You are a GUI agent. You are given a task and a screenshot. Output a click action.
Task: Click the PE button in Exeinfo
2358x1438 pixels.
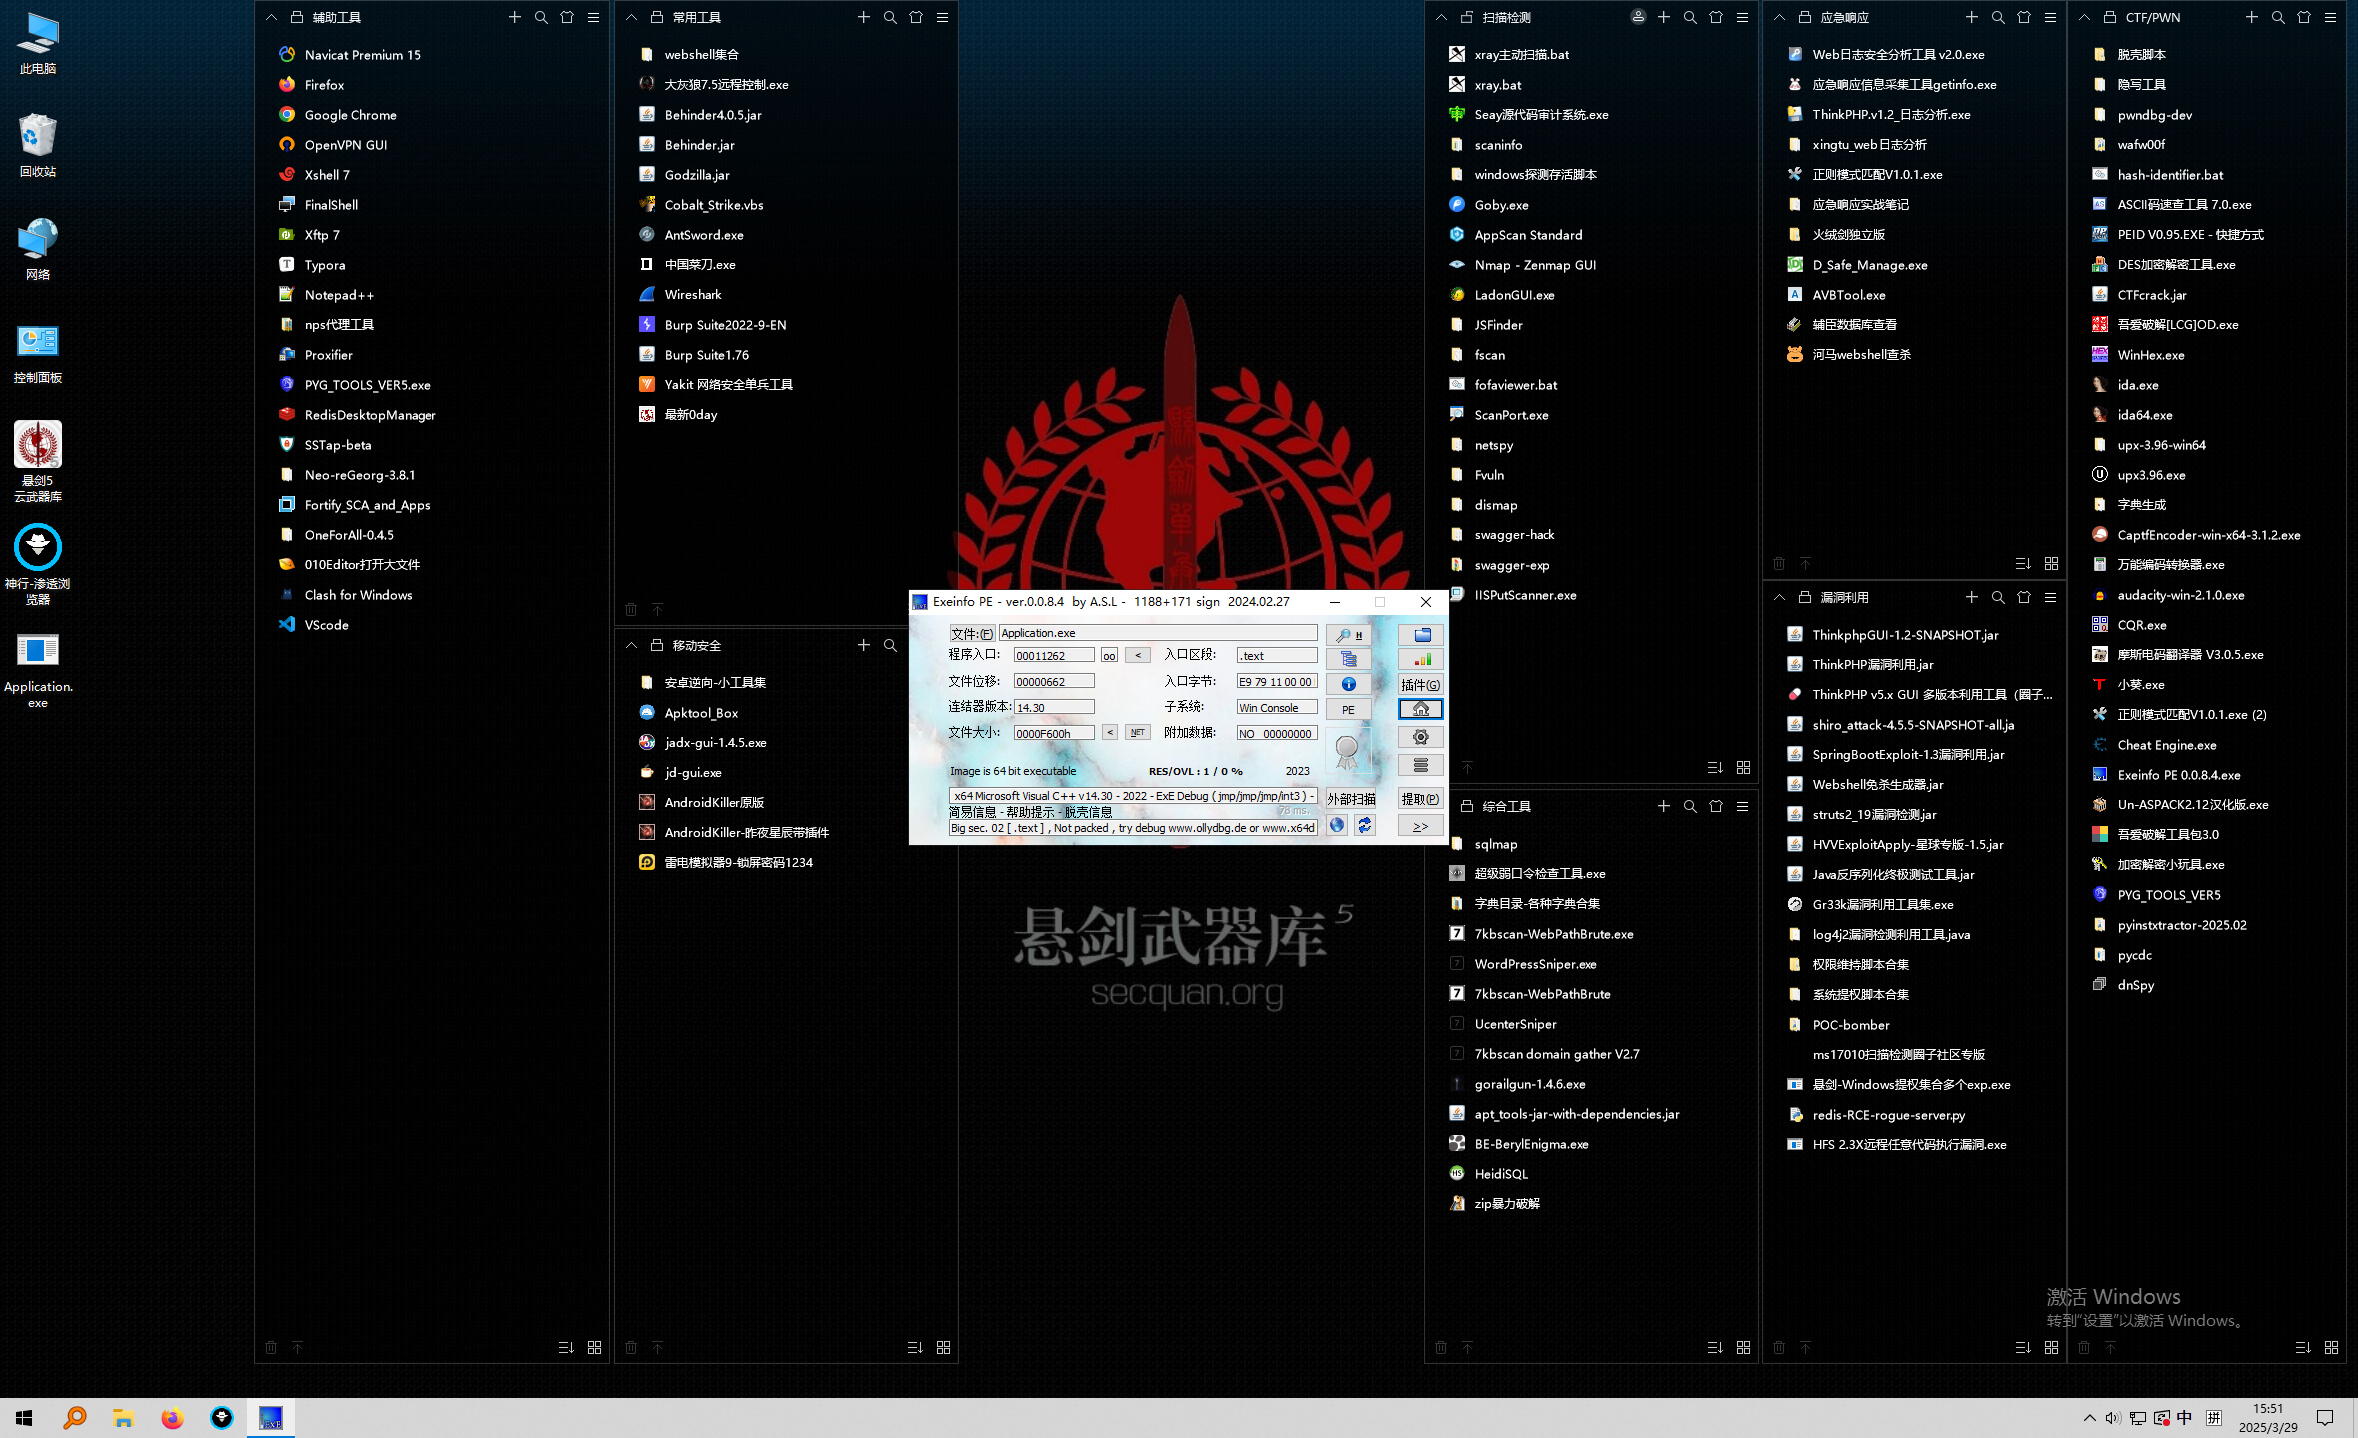tap(1348, 710)
